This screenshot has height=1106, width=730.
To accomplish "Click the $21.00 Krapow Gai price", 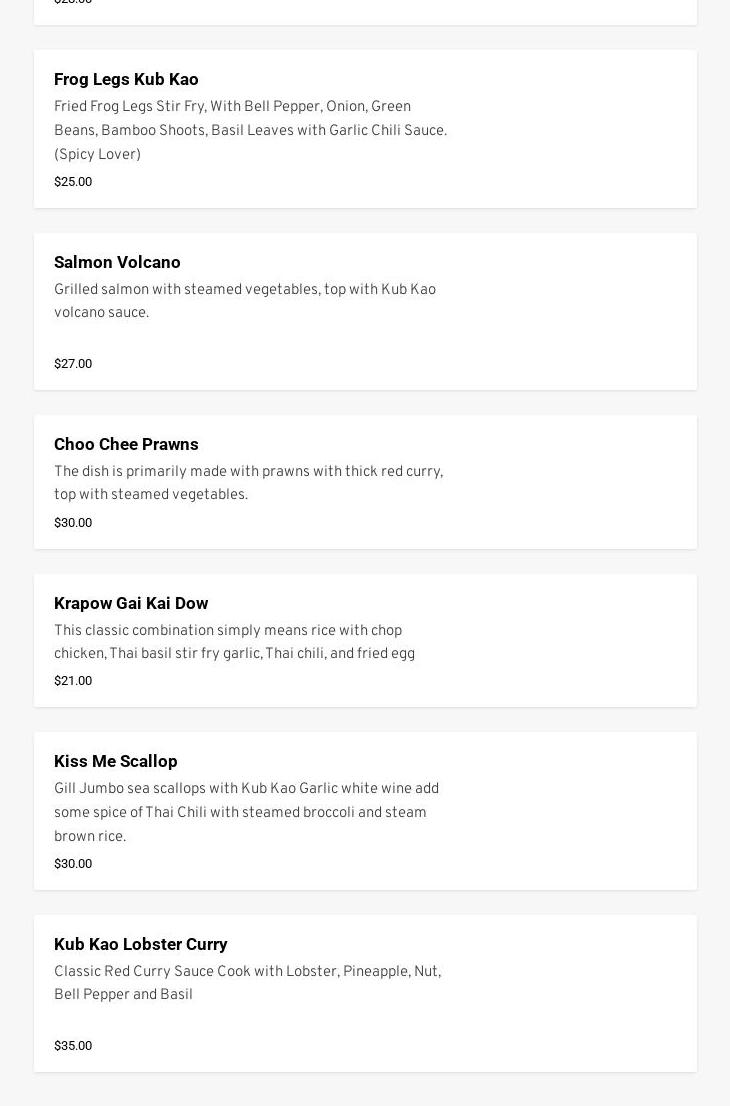I will pyautogui.click(x=73, y=681).
